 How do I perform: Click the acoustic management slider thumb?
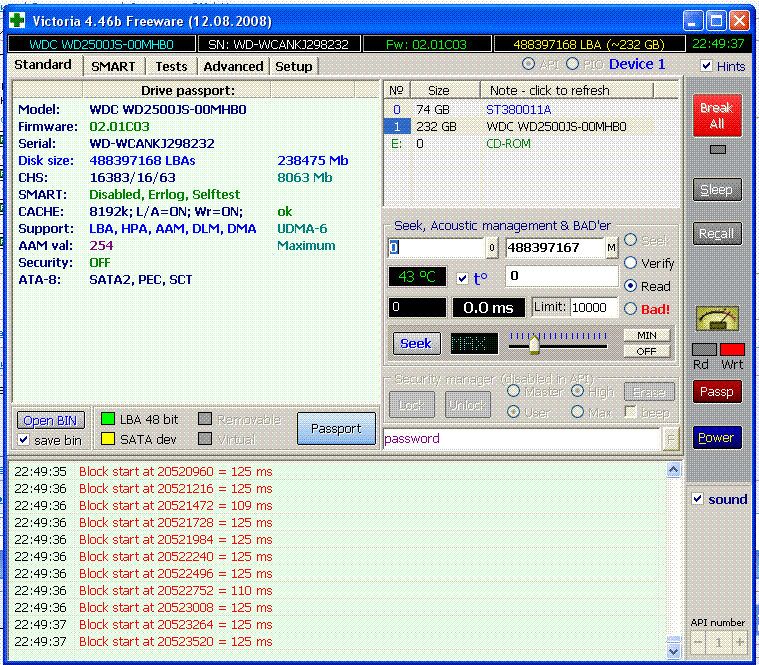click(534, 344)
